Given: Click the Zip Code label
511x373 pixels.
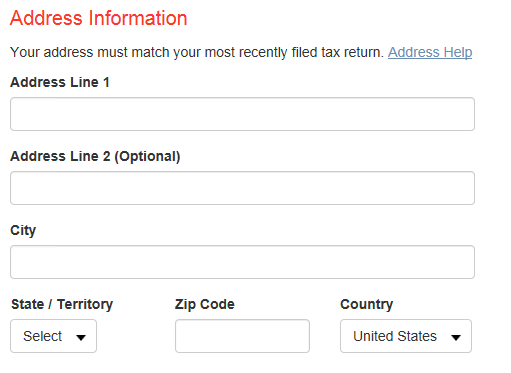Looking at the screenshot, I should 205,304.
